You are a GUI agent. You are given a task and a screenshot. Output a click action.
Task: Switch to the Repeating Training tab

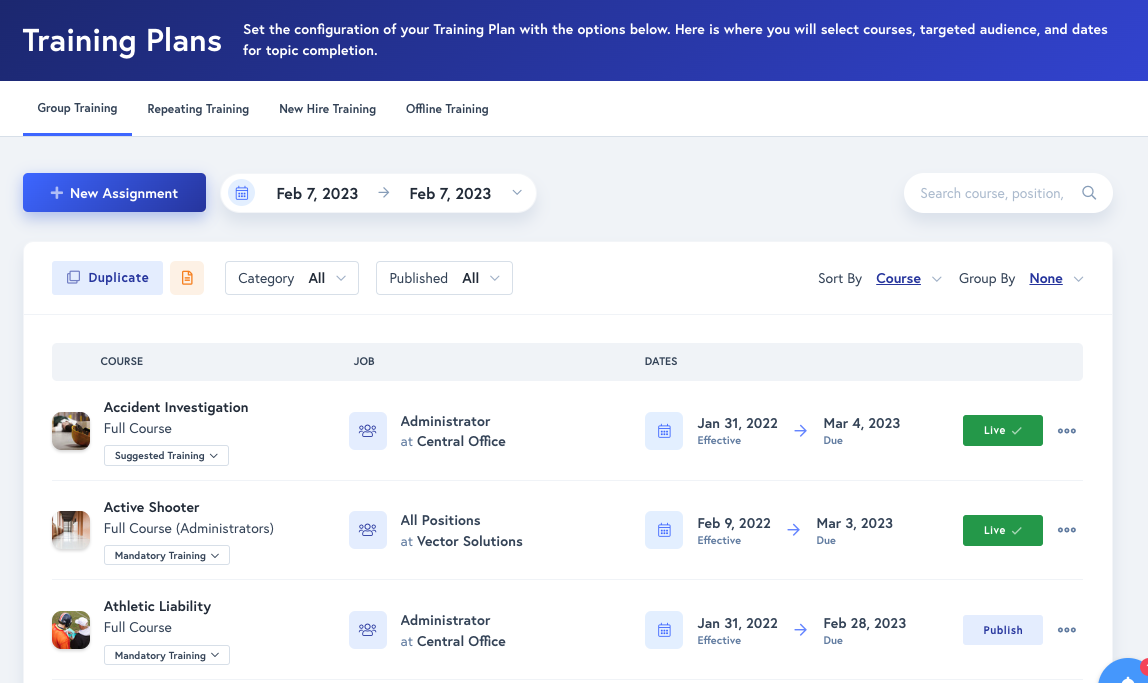pos(198,109)
